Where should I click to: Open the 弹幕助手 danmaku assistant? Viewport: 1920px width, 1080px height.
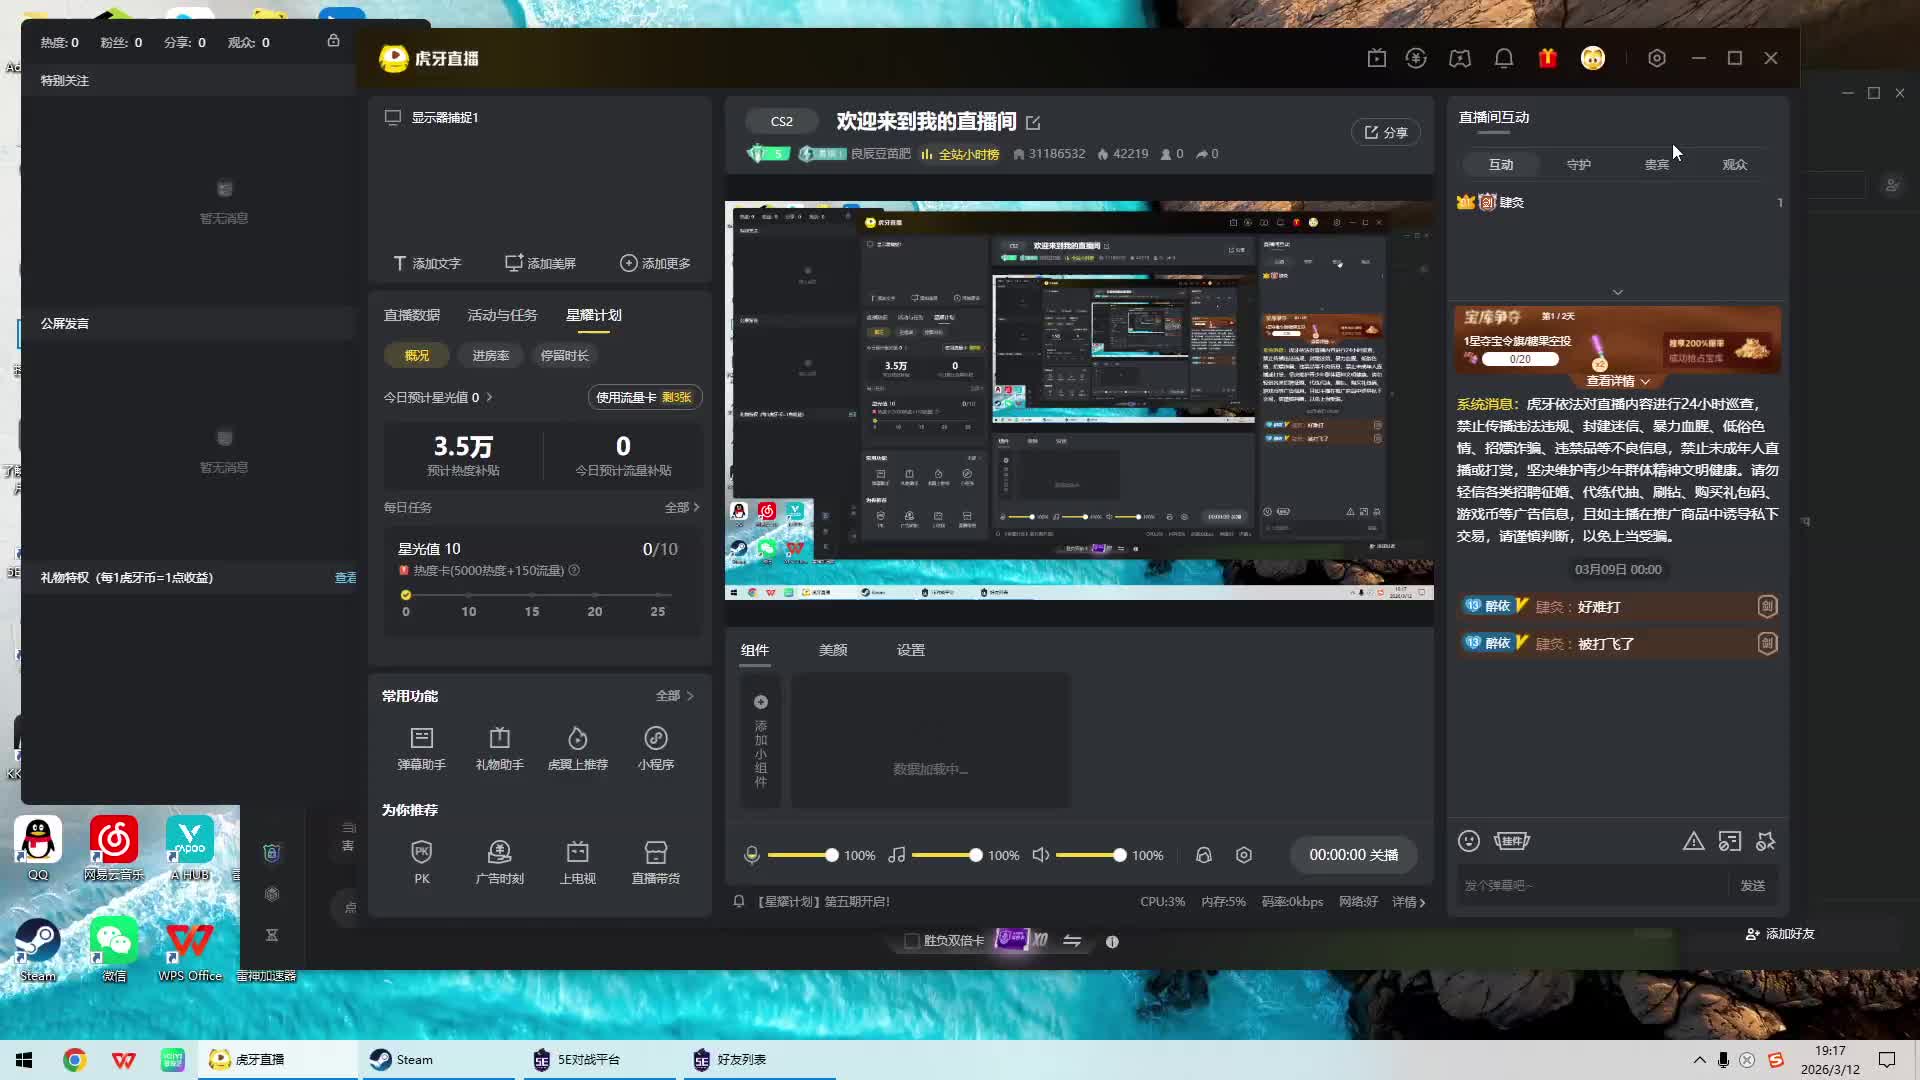point(421,747)
